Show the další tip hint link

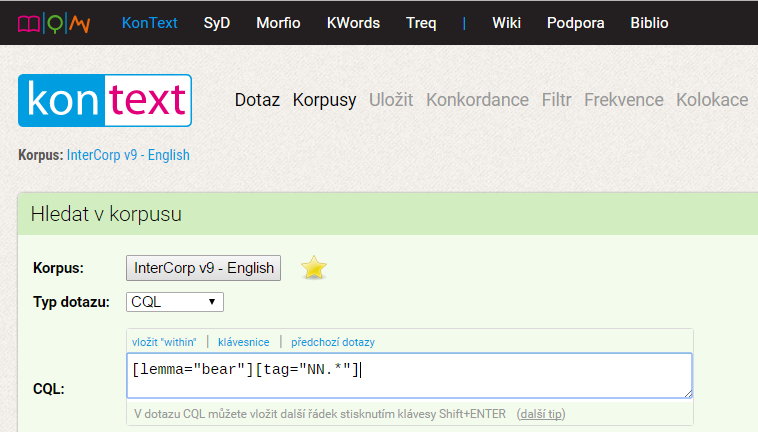point(541,414)
